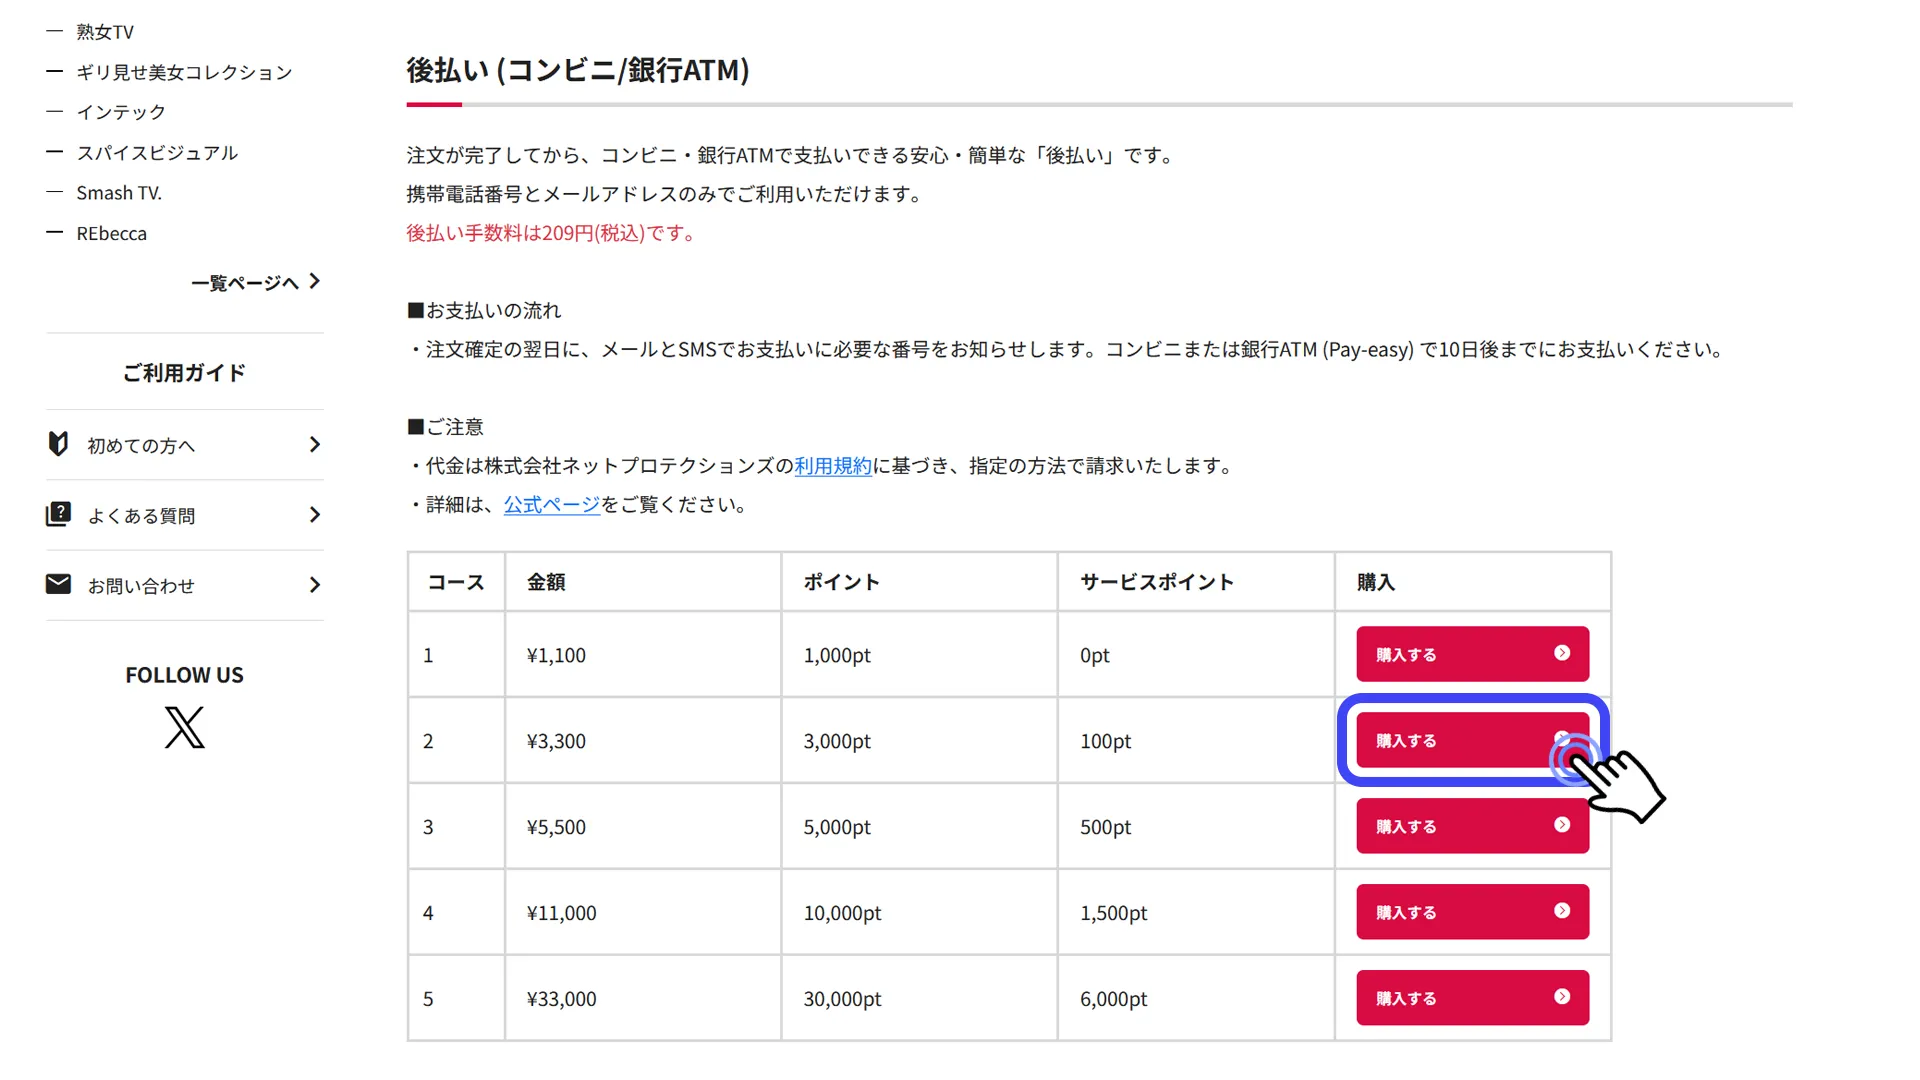Expand the 初めての方へ chevron
This screenshot has height=1080, width=1920.
(x=314, y=444)
